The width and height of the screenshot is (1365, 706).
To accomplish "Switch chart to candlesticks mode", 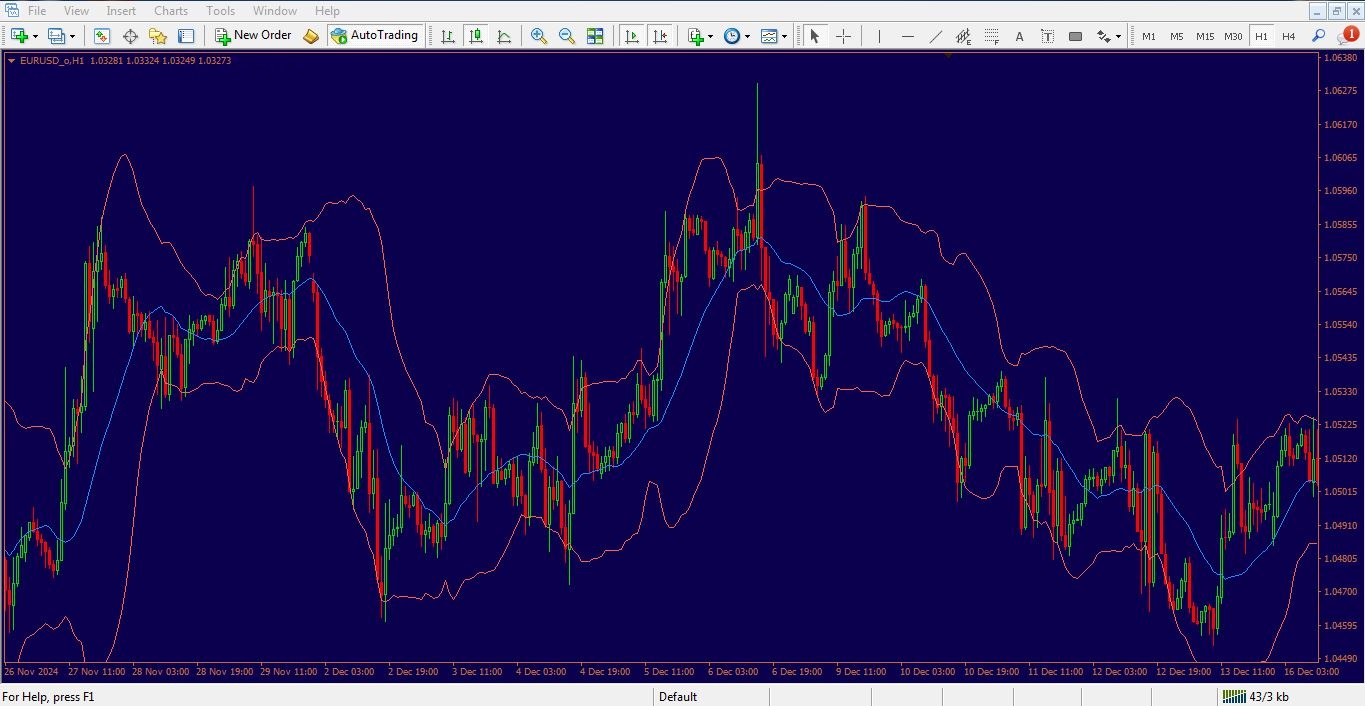I will click(476, 36).
